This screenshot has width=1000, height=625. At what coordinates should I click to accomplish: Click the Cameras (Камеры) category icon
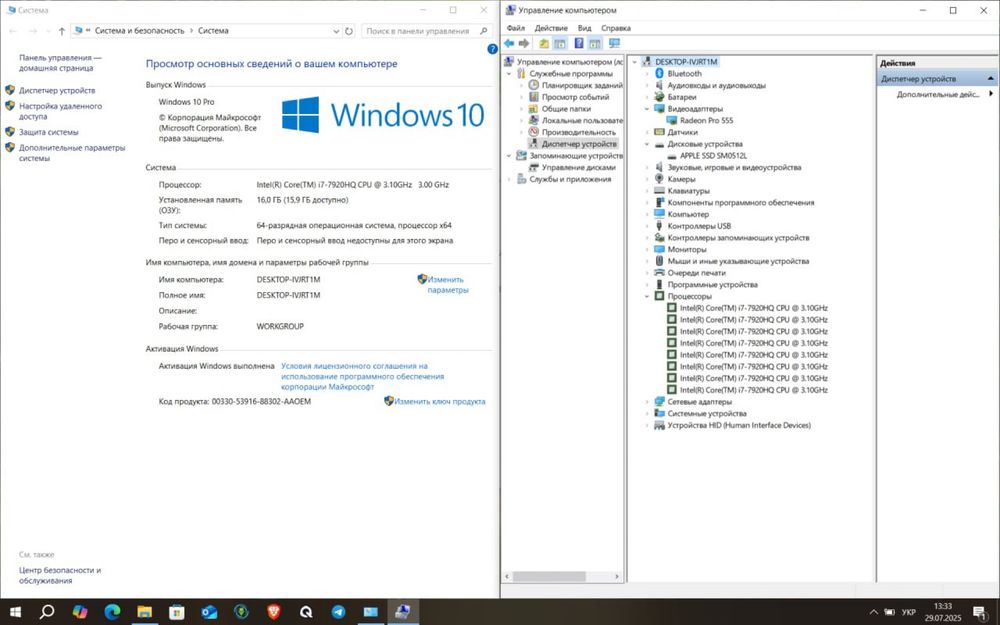(659, 179)
